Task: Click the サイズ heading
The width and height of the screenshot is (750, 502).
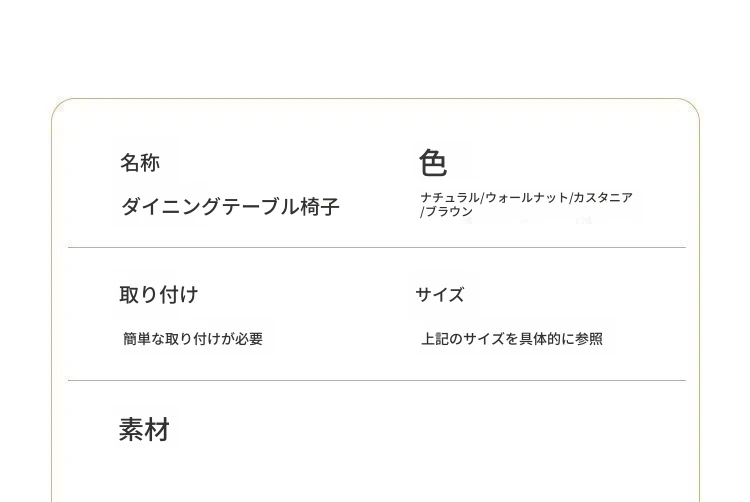Action: click(x=440, y=295)
